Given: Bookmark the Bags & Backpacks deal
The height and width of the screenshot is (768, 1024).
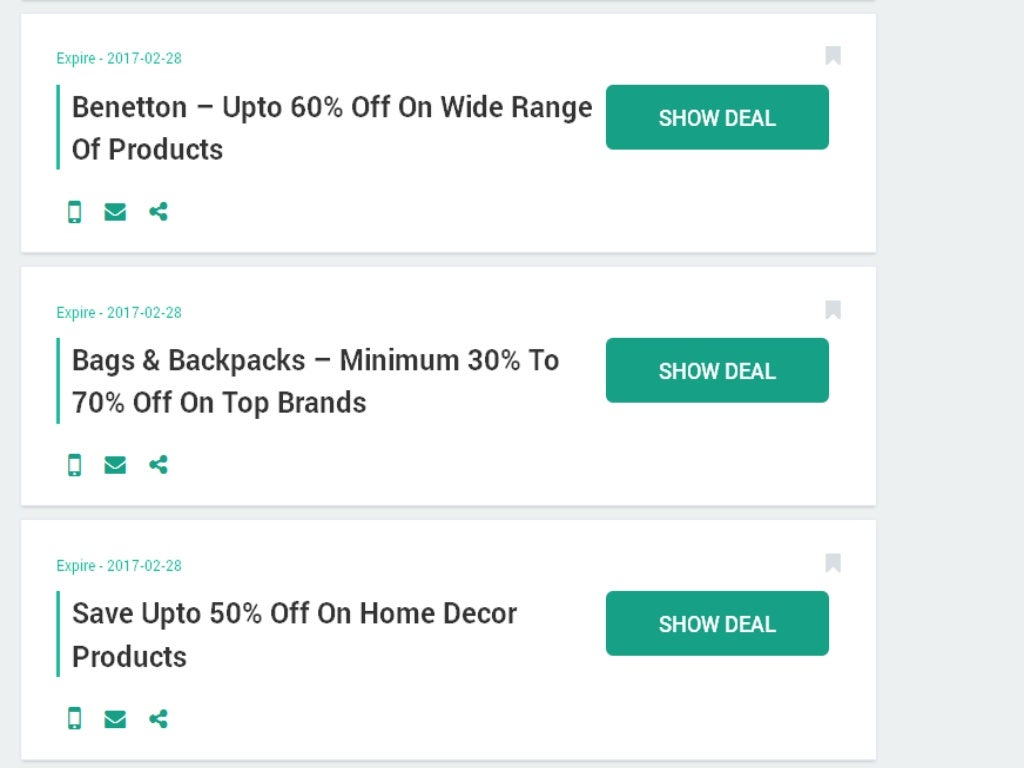Looking at the screenshot, I should (833, 310).
